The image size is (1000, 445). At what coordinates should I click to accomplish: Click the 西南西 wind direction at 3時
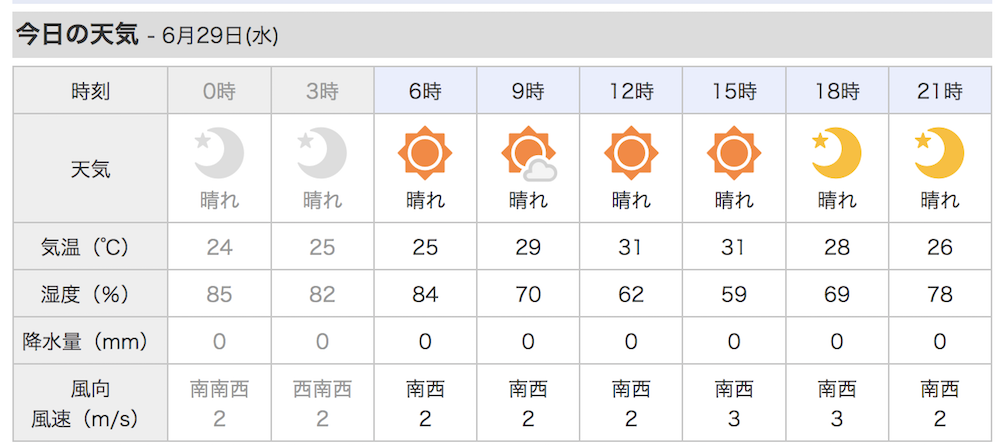pyautogui.click(x=322, y=388)
